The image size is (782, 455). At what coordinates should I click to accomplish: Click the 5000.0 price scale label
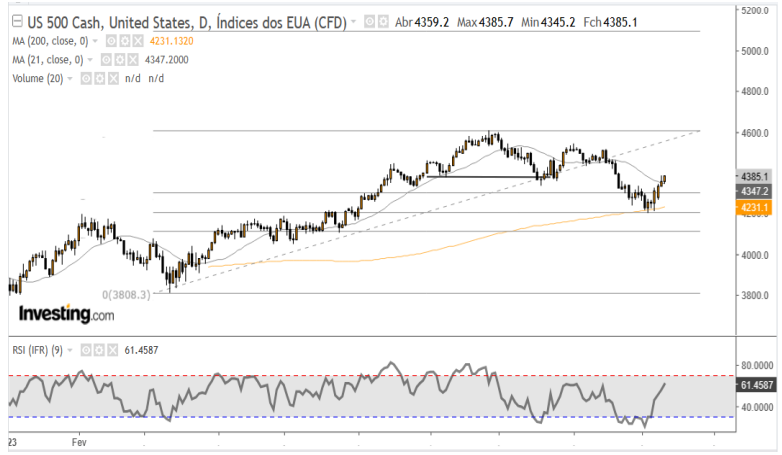754,51
